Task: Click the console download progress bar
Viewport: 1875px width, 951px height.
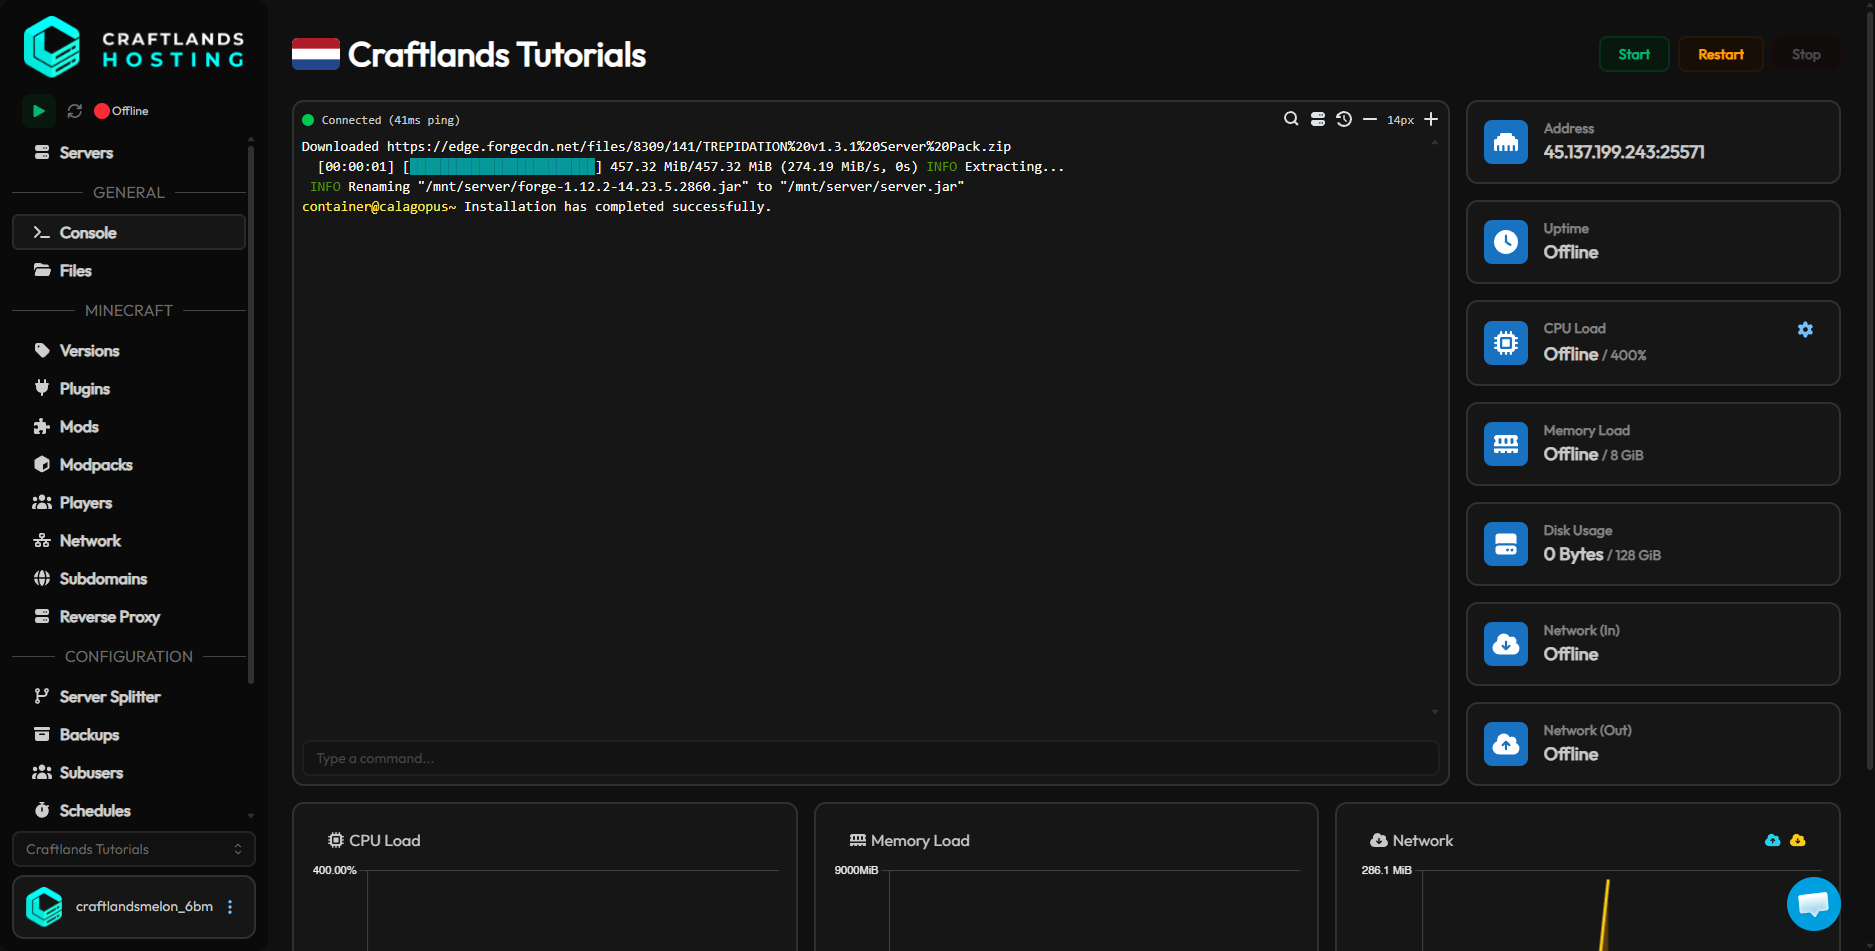Action: point(502,167)
